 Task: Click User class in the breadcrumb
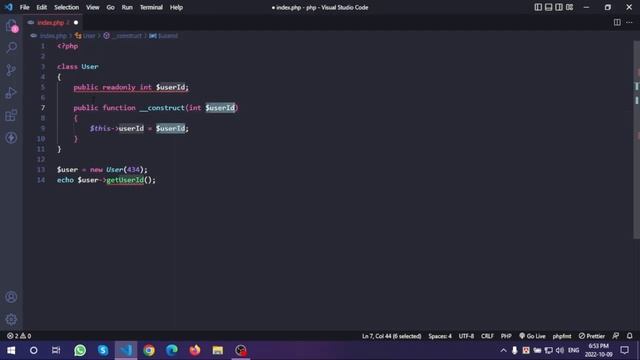(x=89, y=36)
